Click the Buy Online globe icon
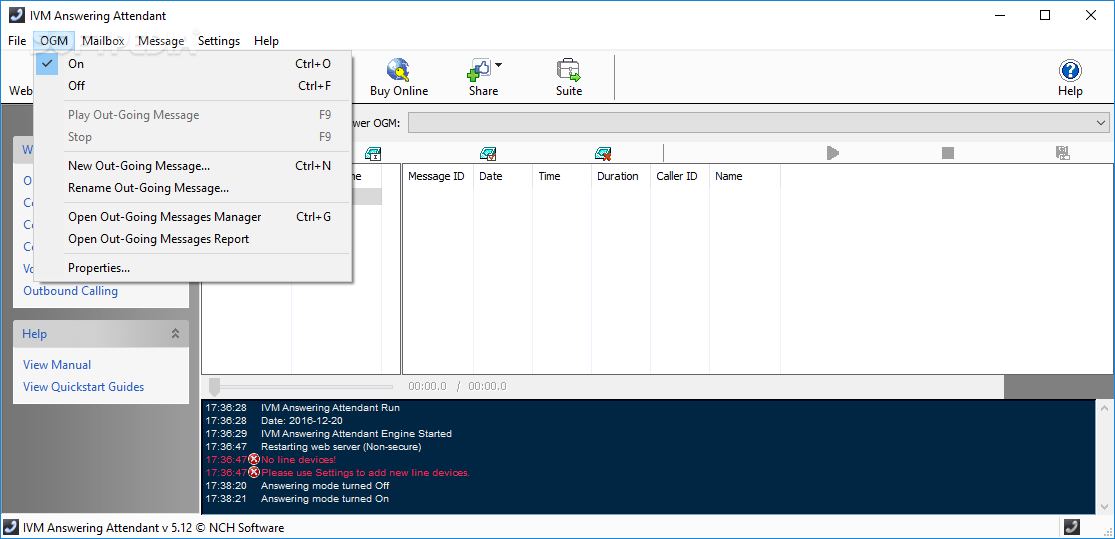The width and height of the screenshot is (1115, 539). click(398, 70)
